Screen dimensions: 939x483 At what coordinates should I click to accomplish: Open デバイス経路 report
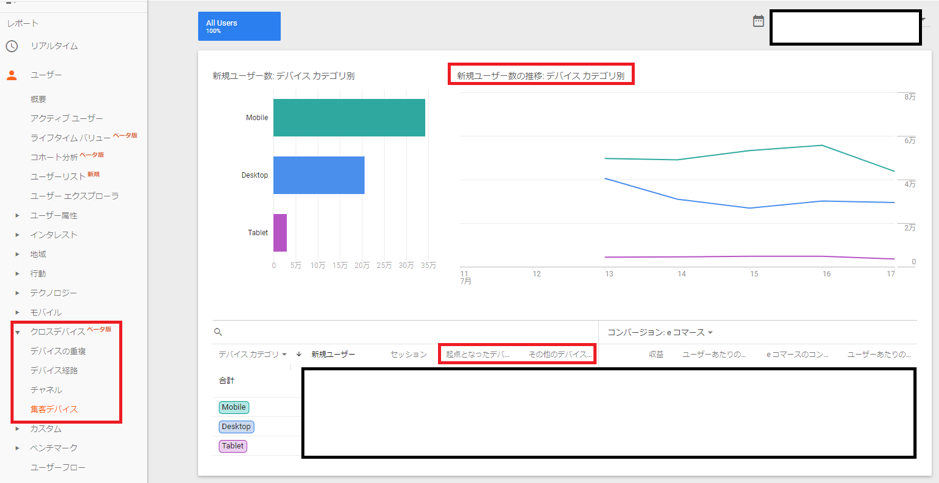click(54, 370)
